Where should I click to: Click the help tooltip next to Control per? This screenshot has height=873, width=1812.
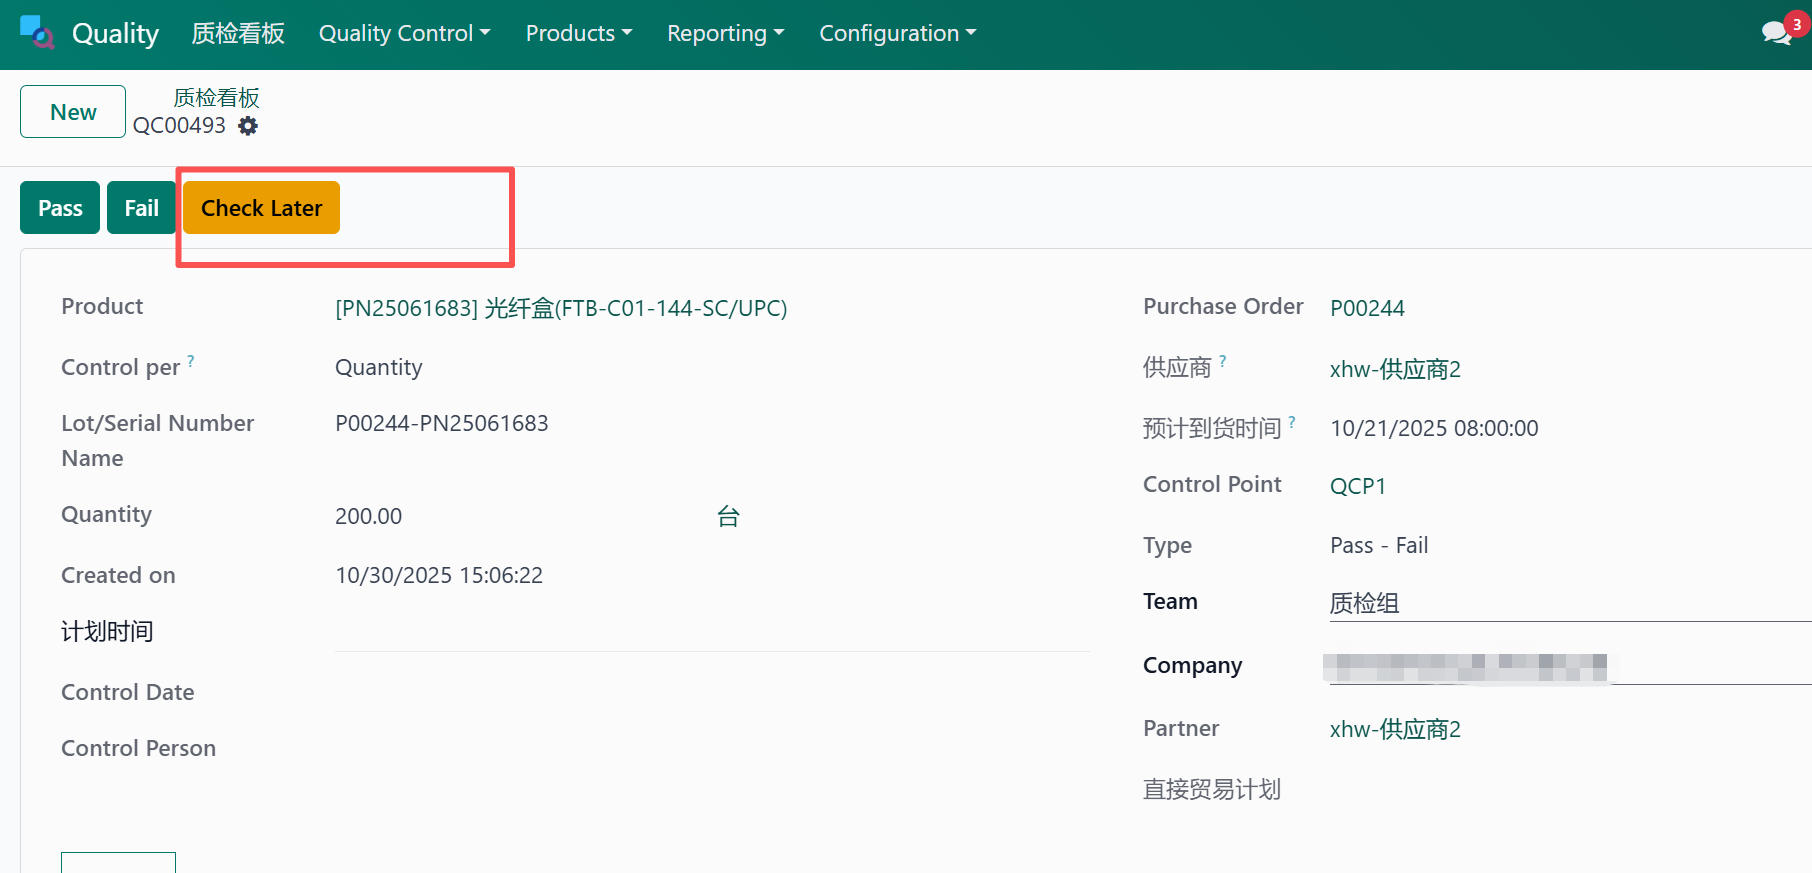point(191,361)
